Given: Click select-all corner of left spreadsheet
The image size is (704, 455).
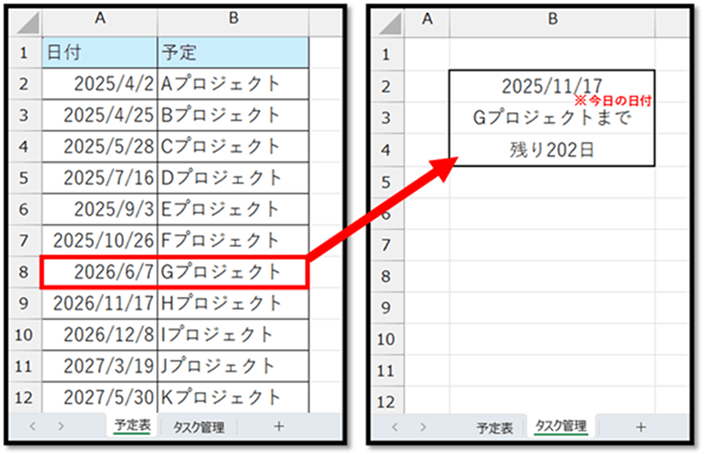Looking at the screenshot, I should 24,18.
